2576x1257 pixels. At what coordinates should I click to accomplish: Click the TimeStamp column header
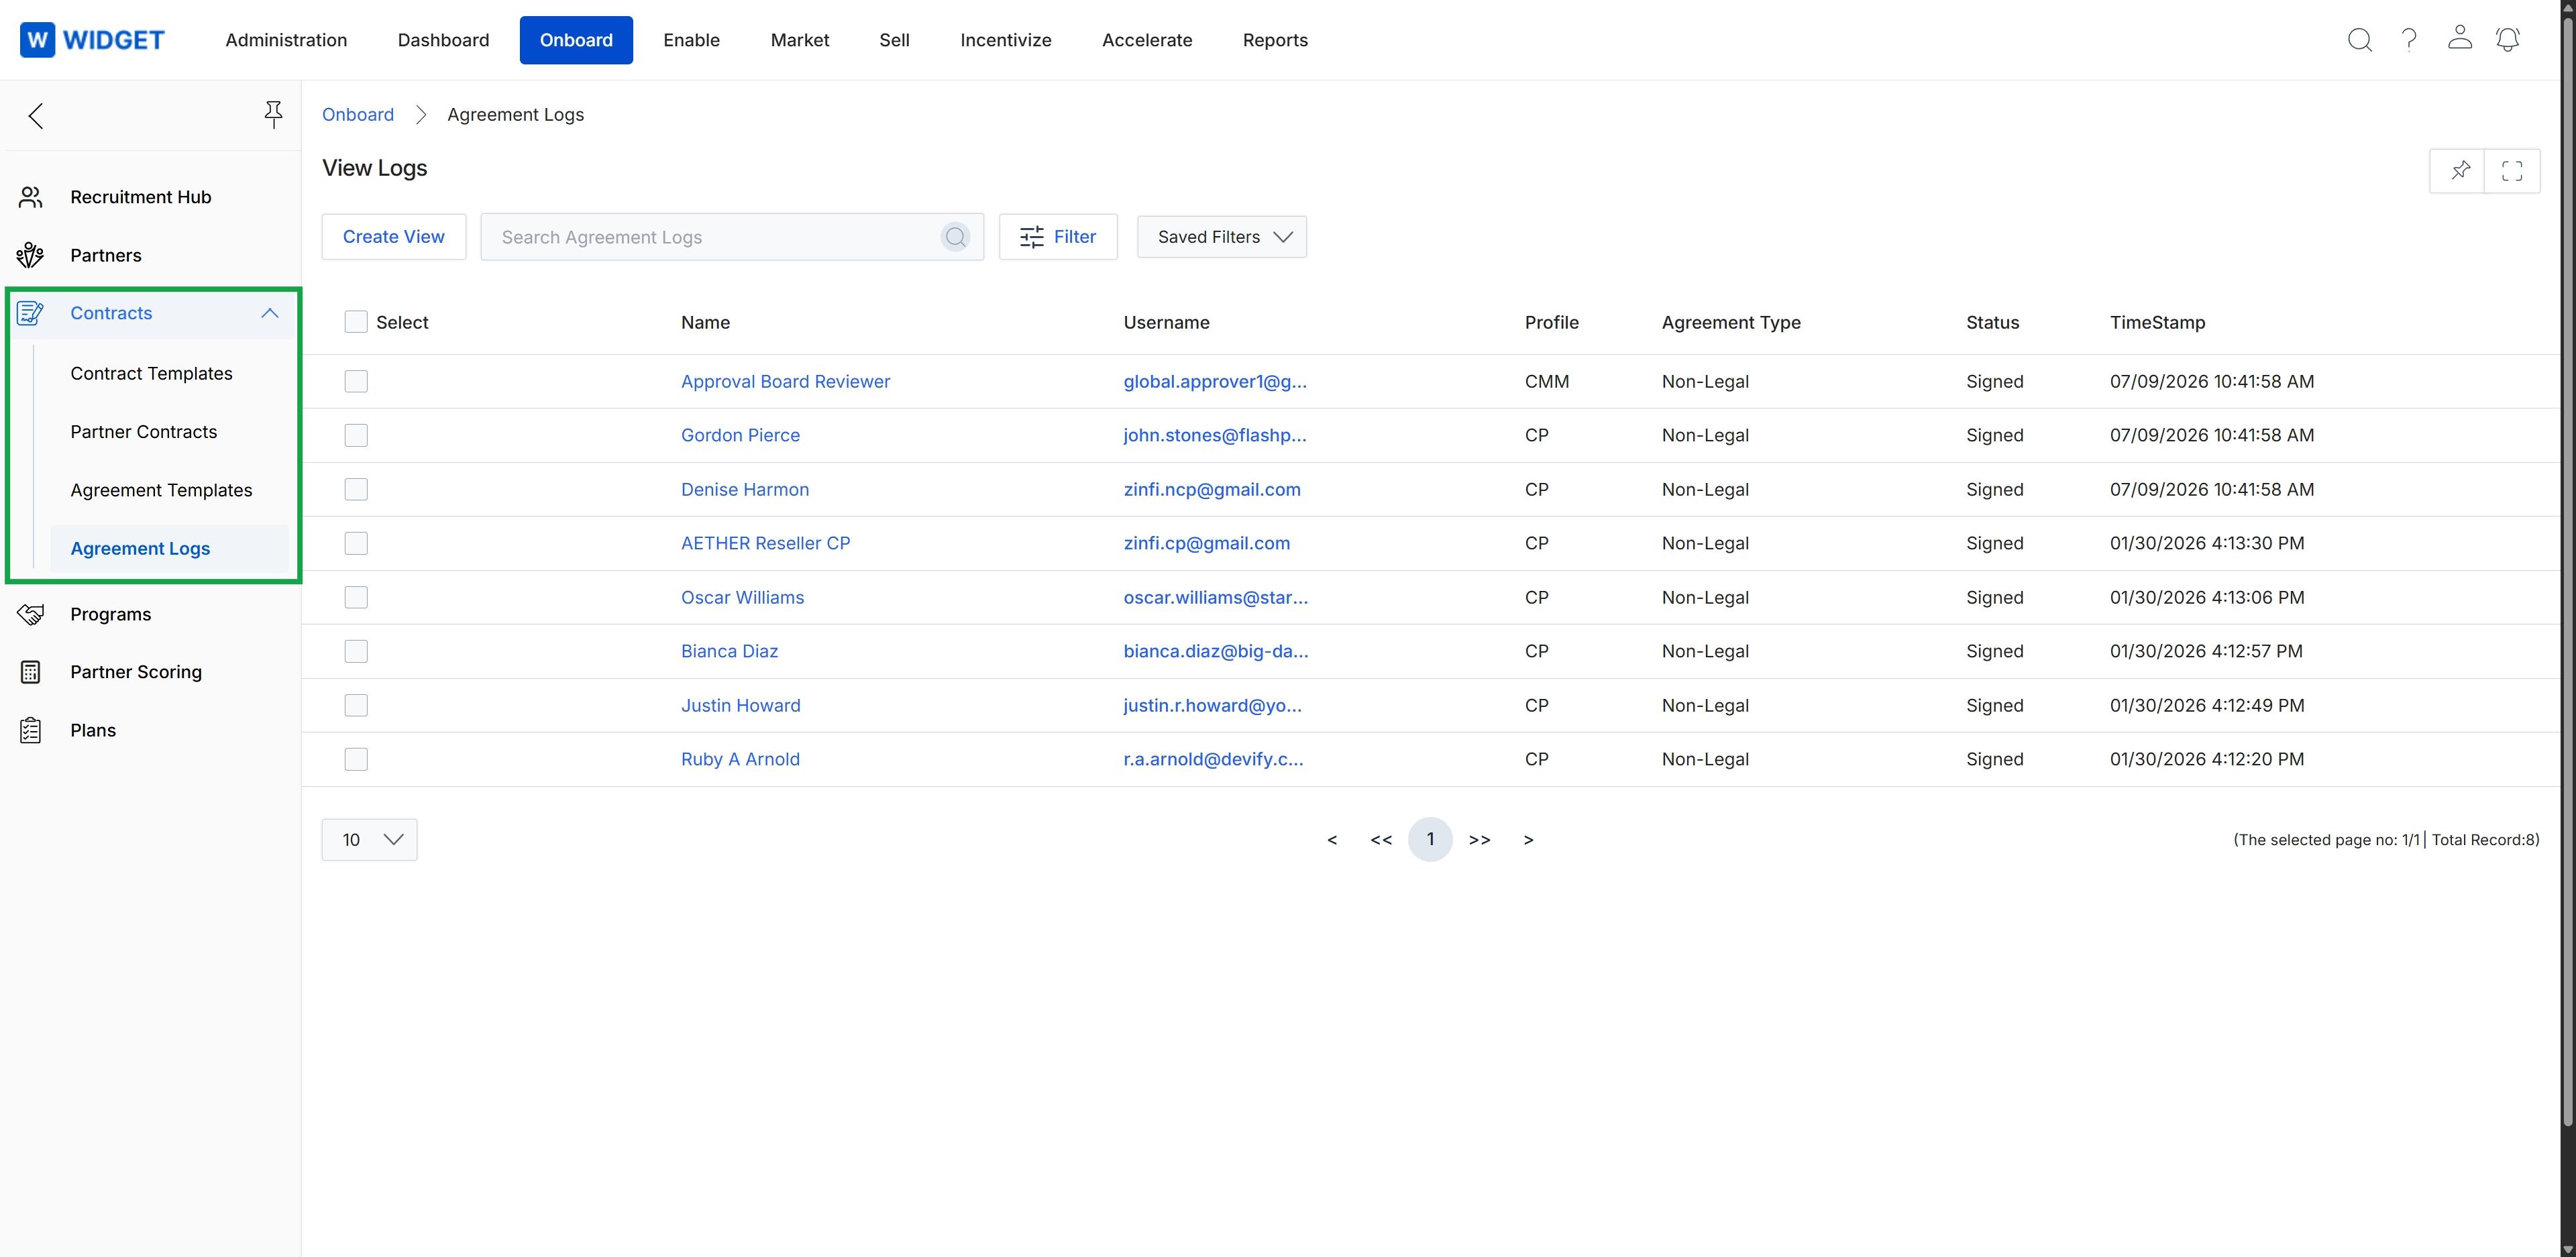(x=2157, y=322)
